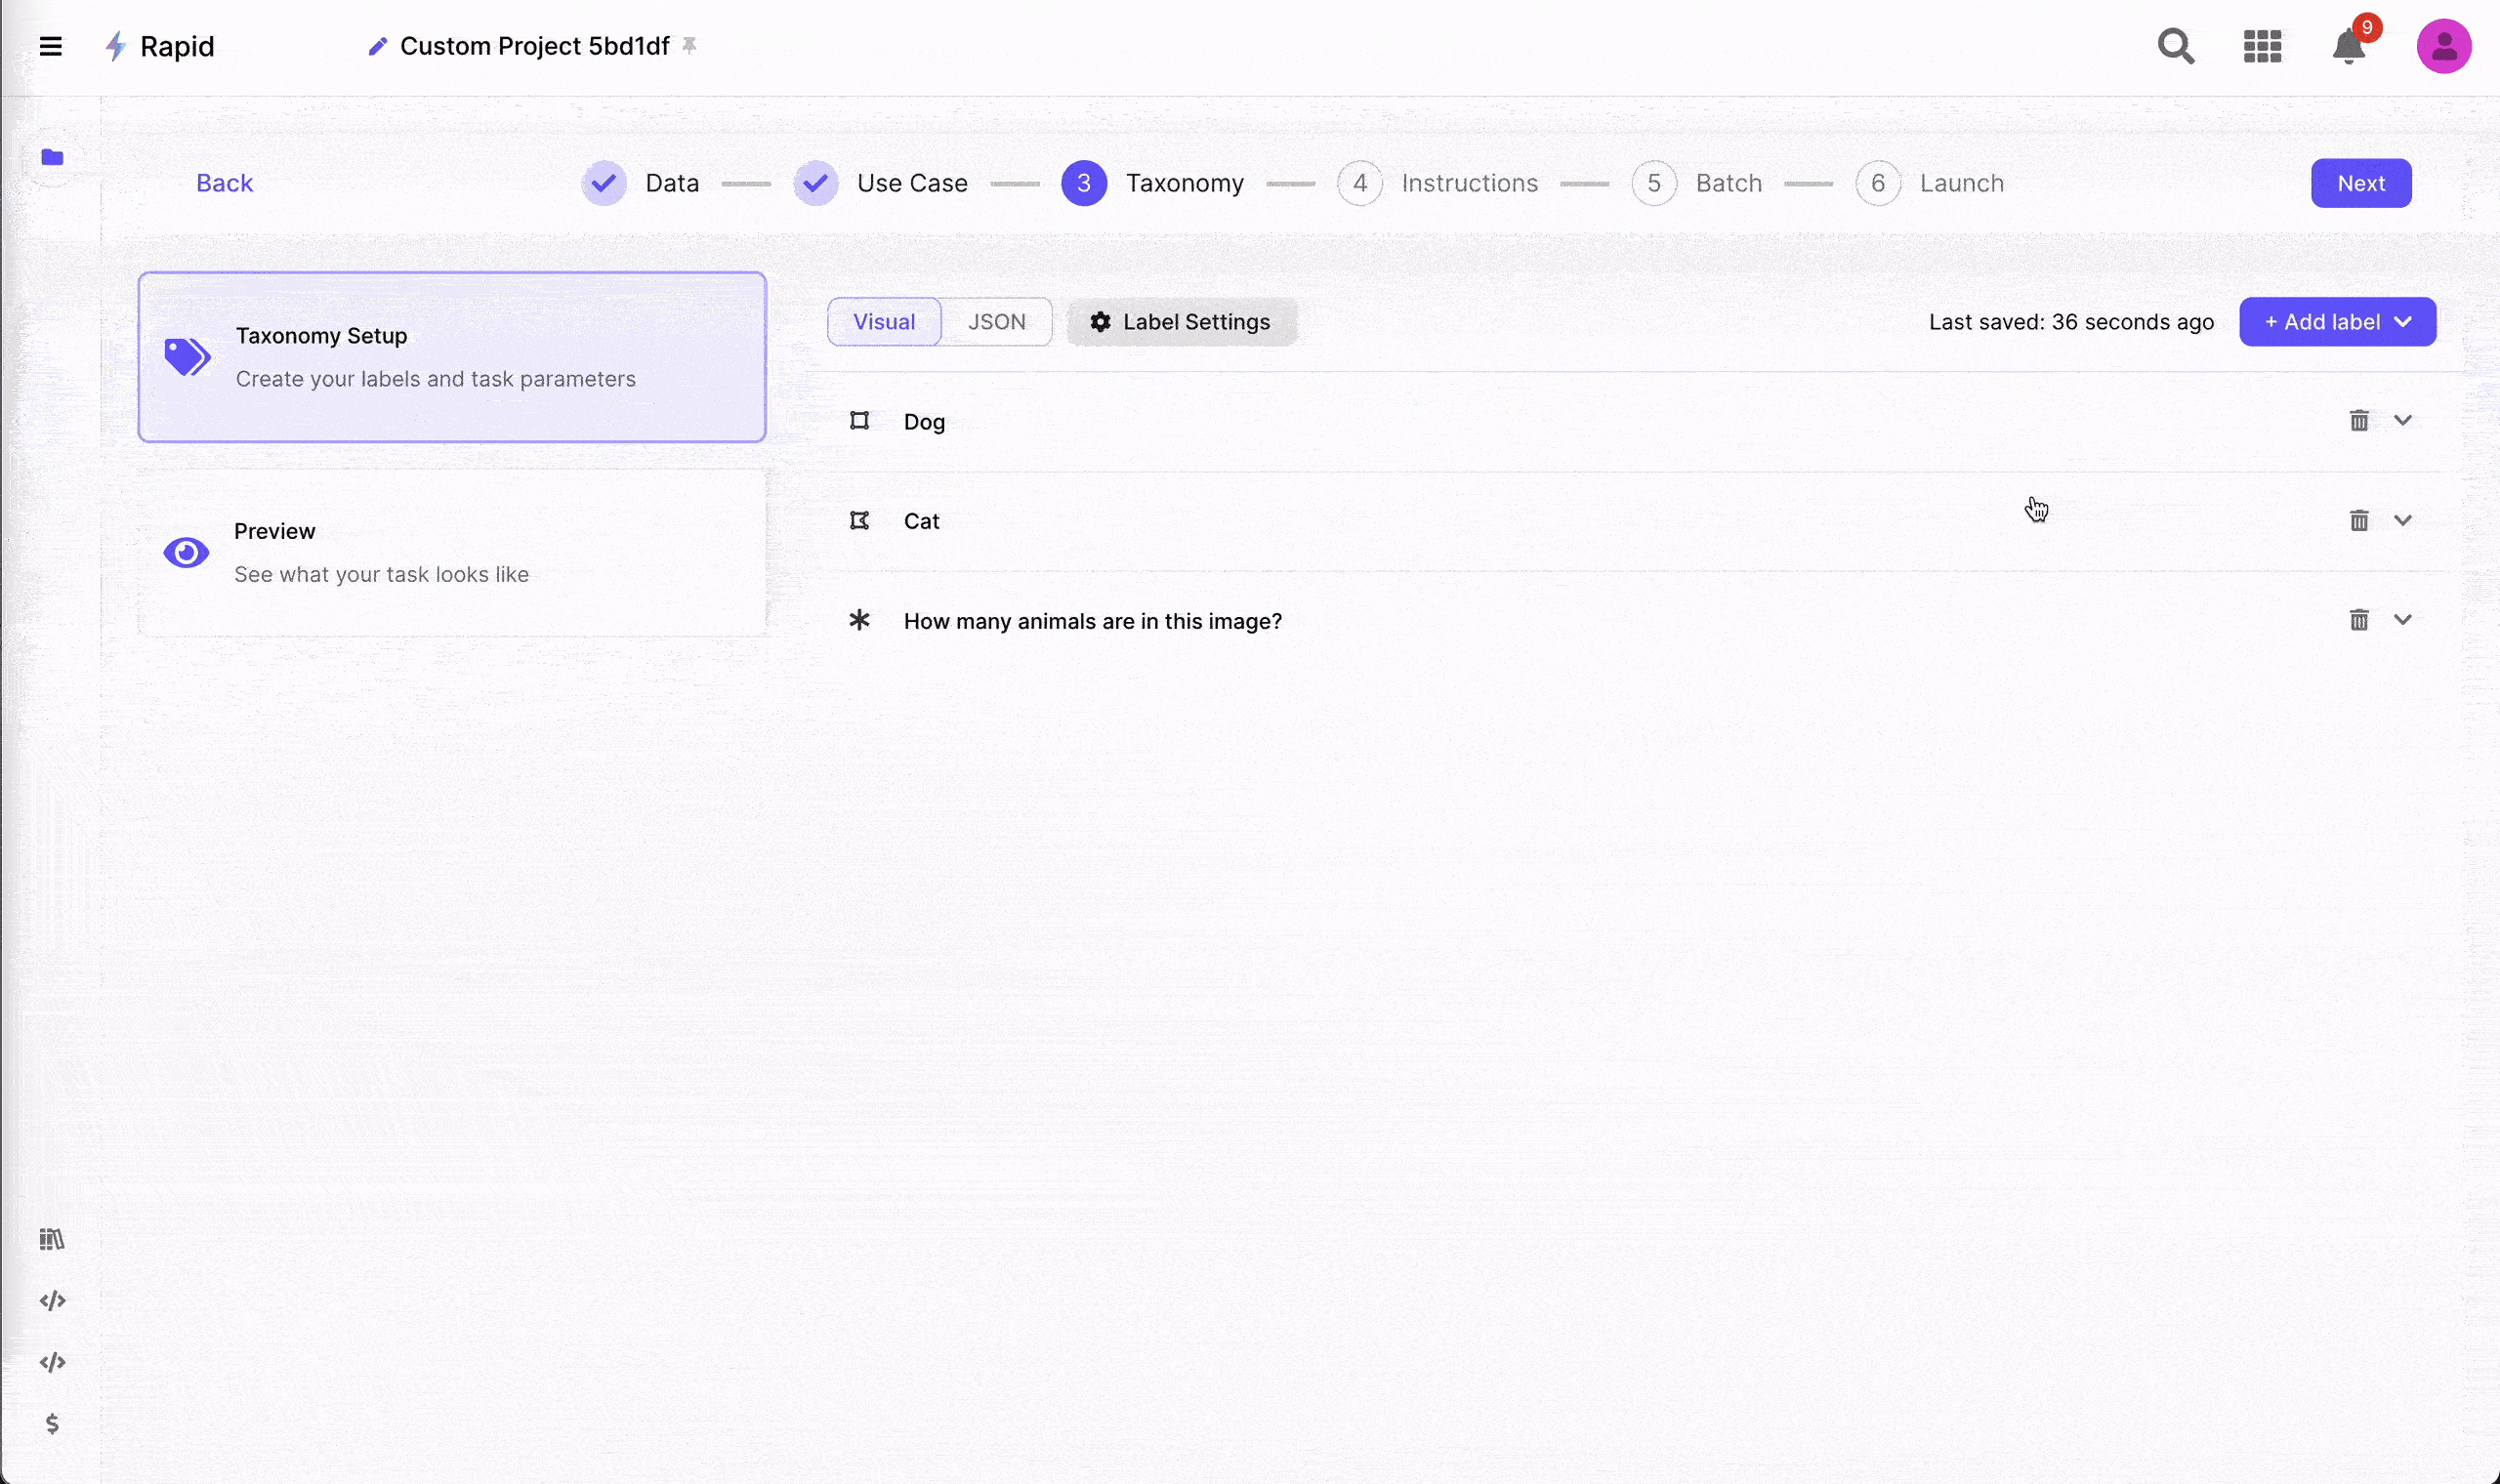Delete the Dog label

click(x=2359, y=421)
